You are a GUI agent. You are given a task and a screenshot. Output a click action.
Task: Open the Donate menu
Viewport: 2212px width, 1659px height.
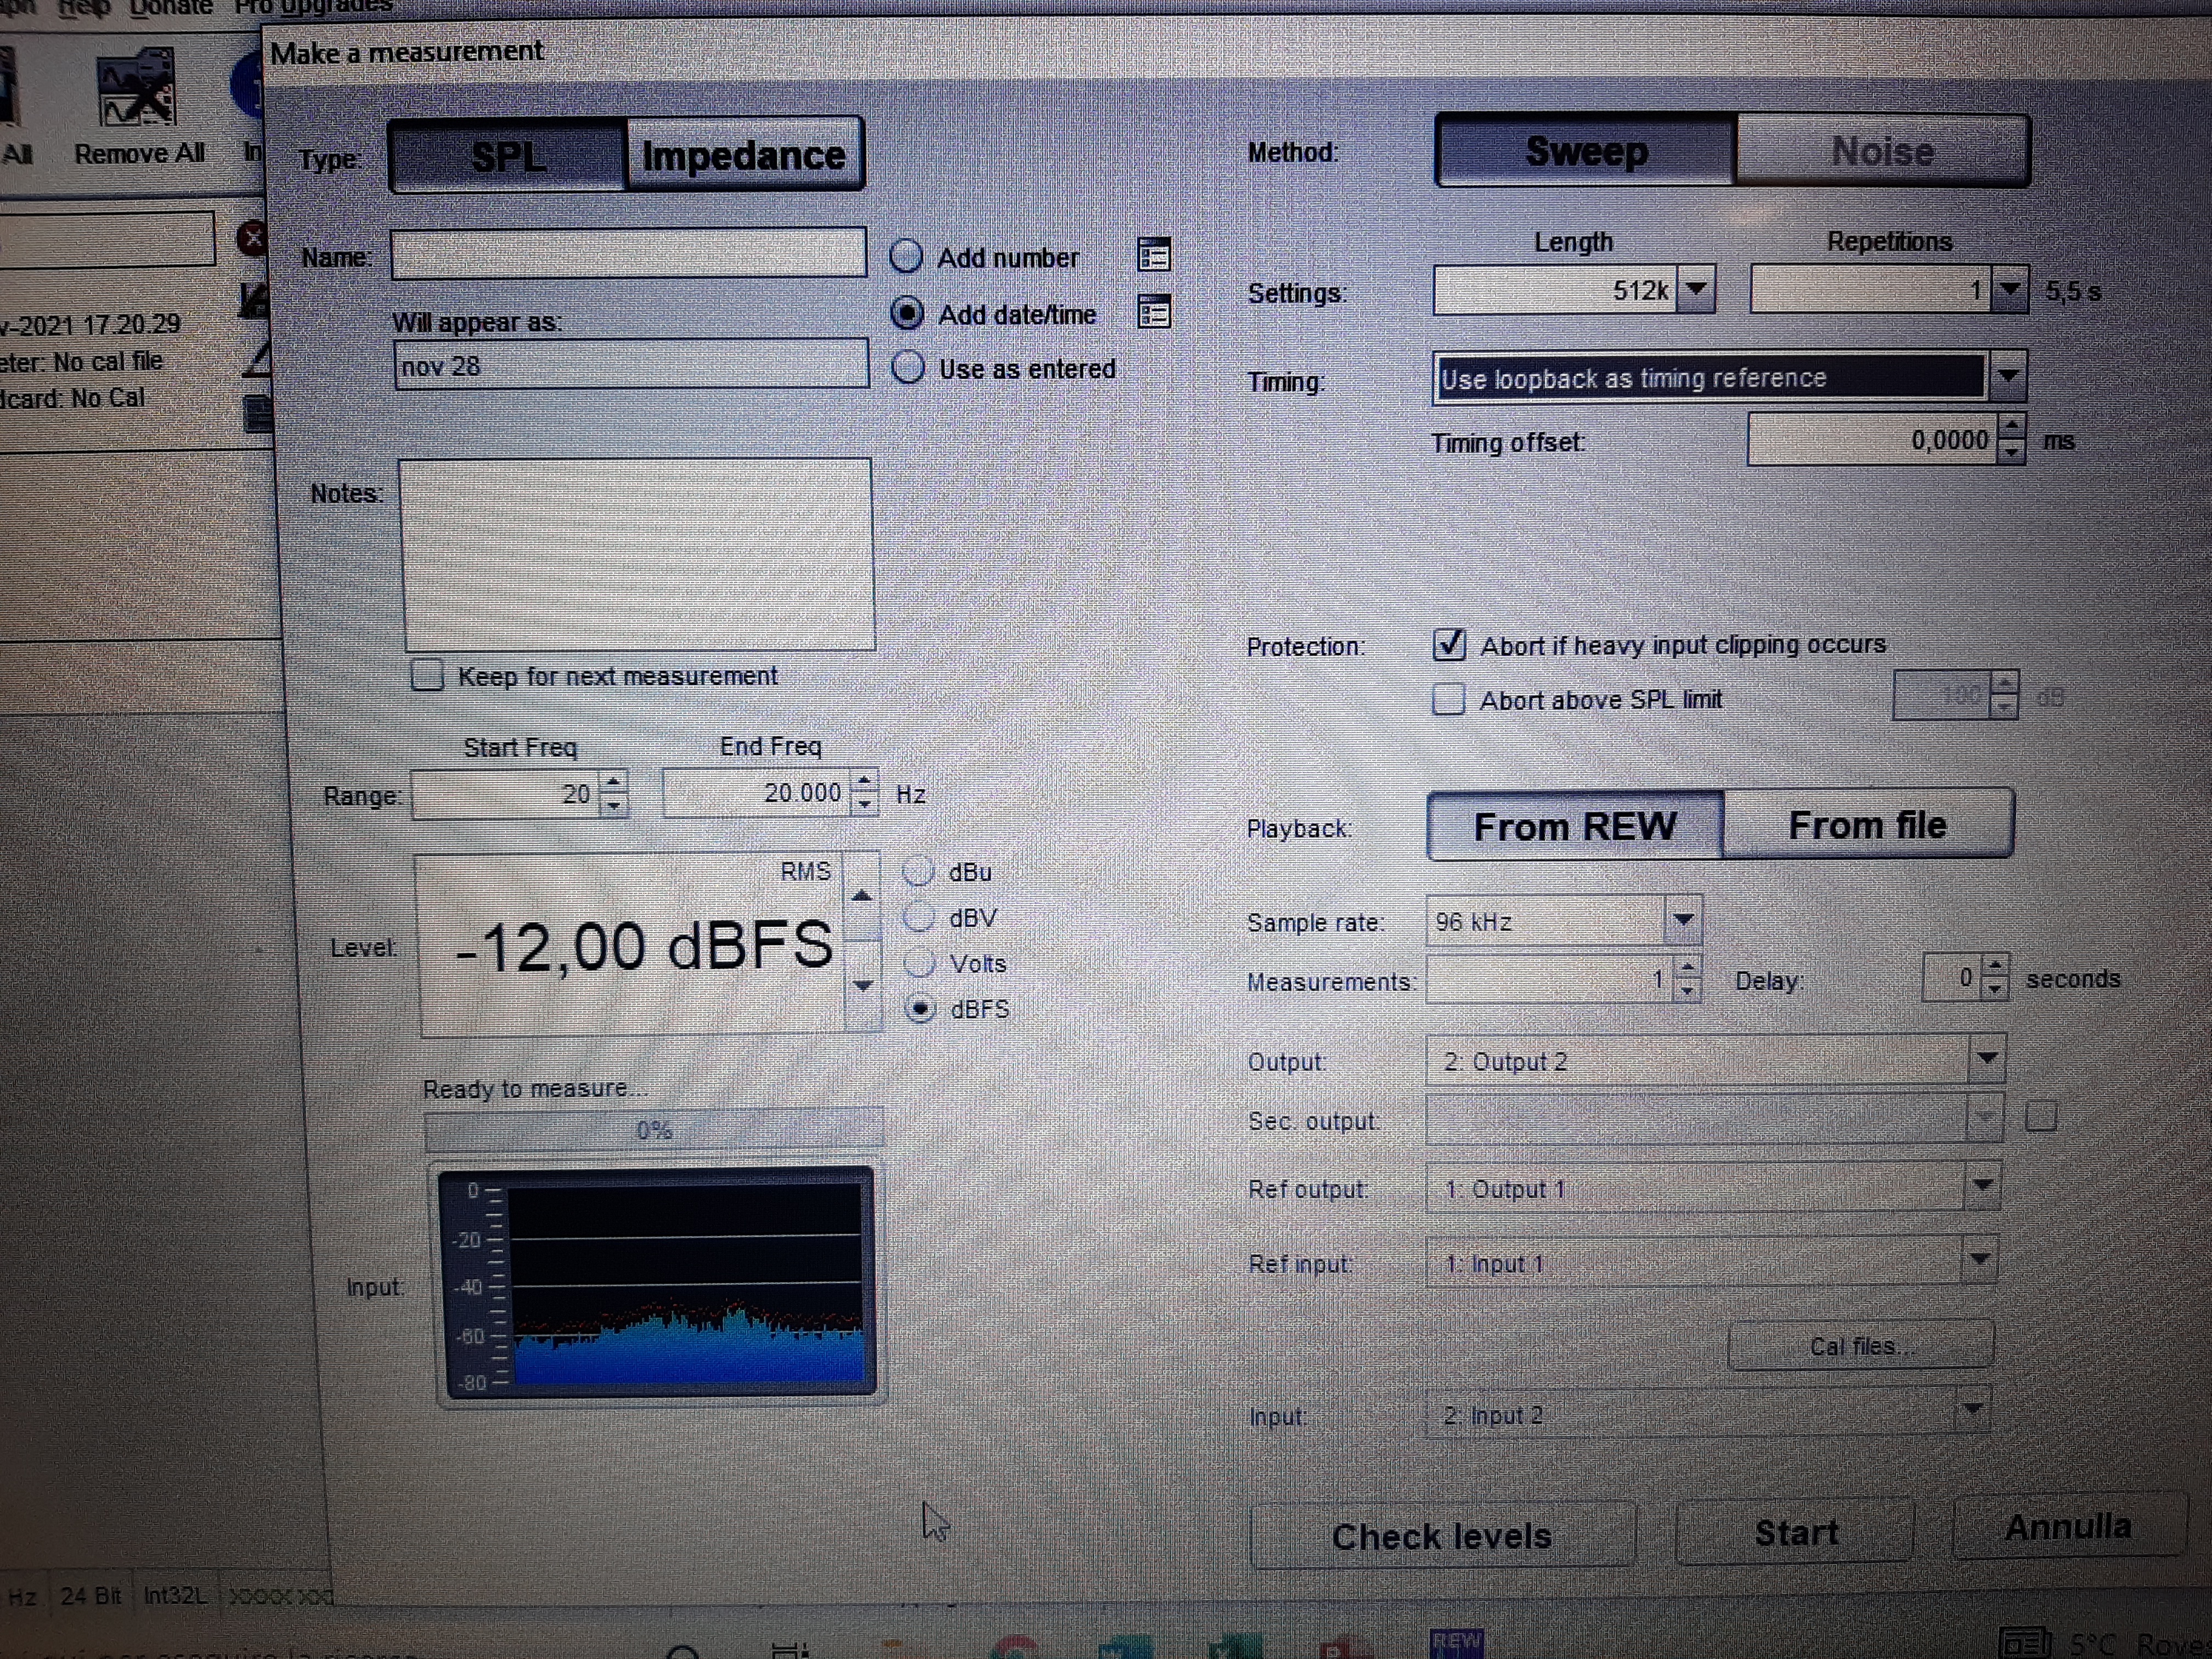tap(171, 7)
